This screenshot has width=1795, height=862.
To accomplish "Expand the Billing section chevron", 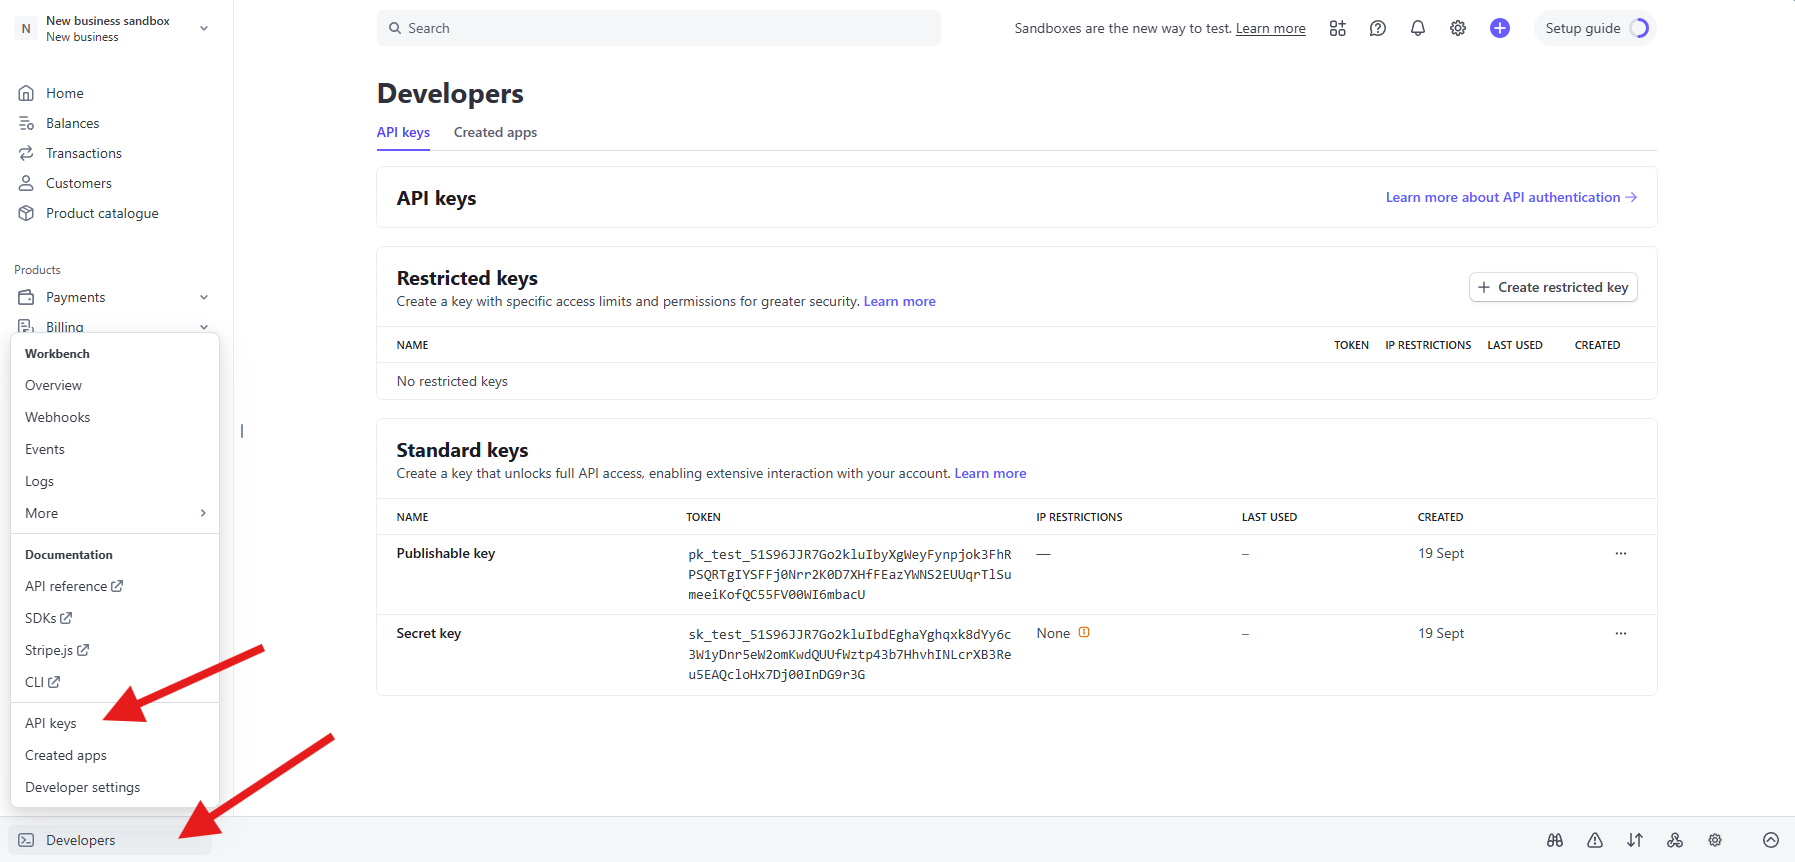I will (204, 327).
